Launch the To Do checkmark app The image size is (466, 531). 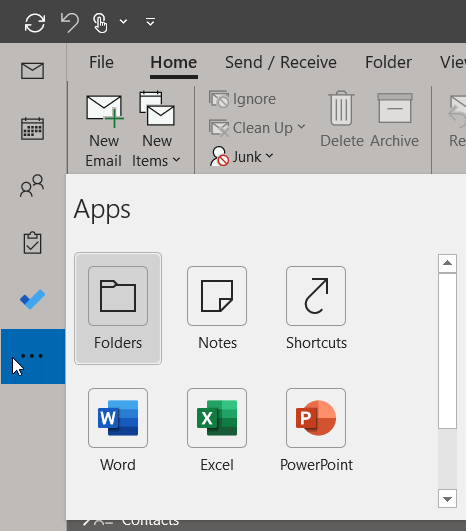coord(33,299)
